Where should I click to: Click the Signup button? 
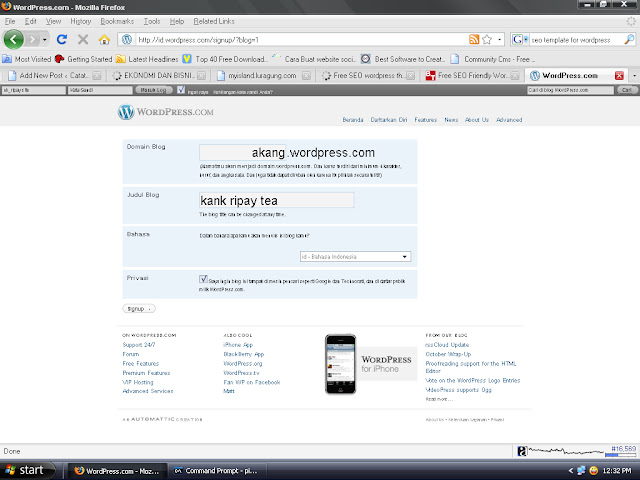[x=139, y=309]
